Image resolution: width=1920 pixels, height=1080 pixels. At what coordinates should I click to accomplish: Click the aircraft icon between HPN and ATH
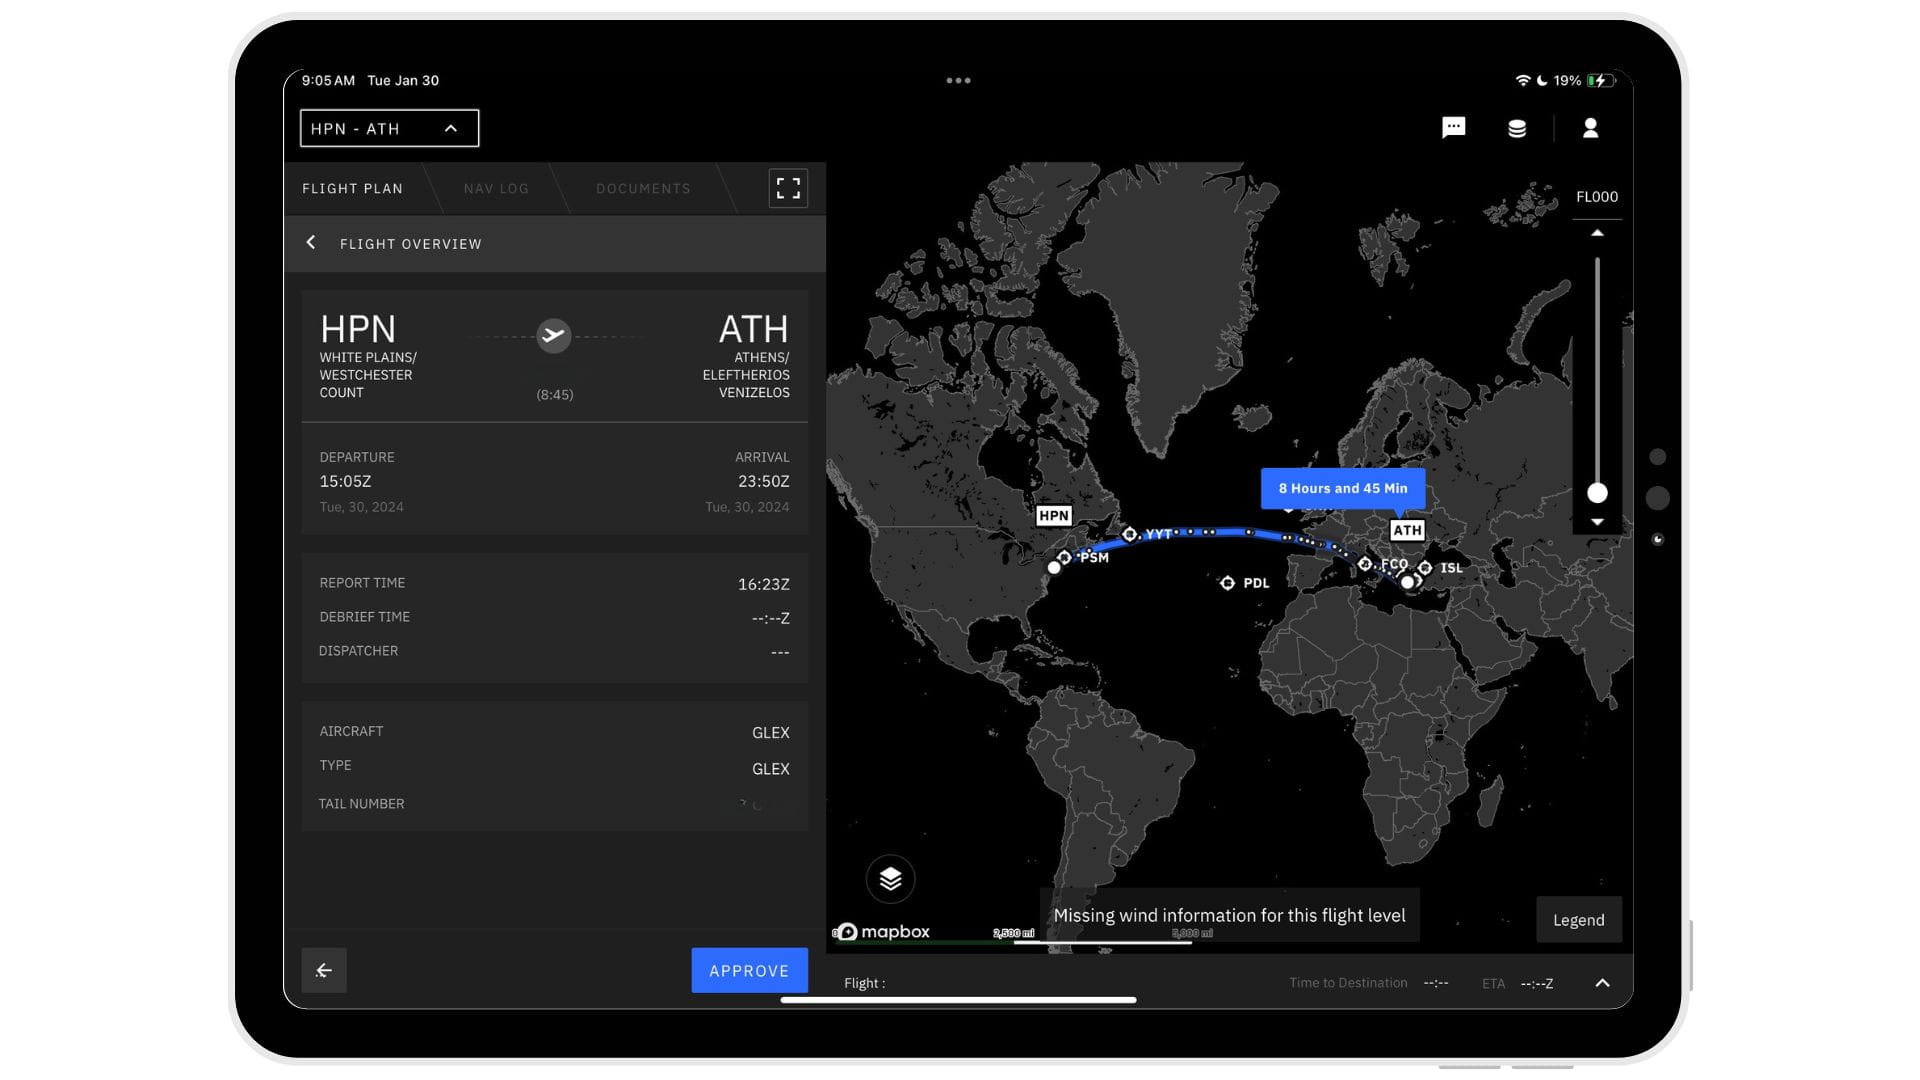click(x=554, y=336)
